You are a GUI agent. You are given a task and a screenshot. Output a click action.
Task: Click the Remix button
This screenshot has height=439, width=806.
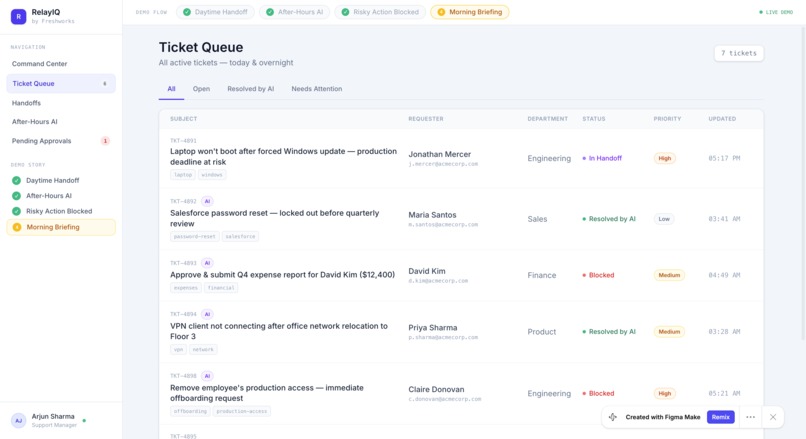coord(721,417)
